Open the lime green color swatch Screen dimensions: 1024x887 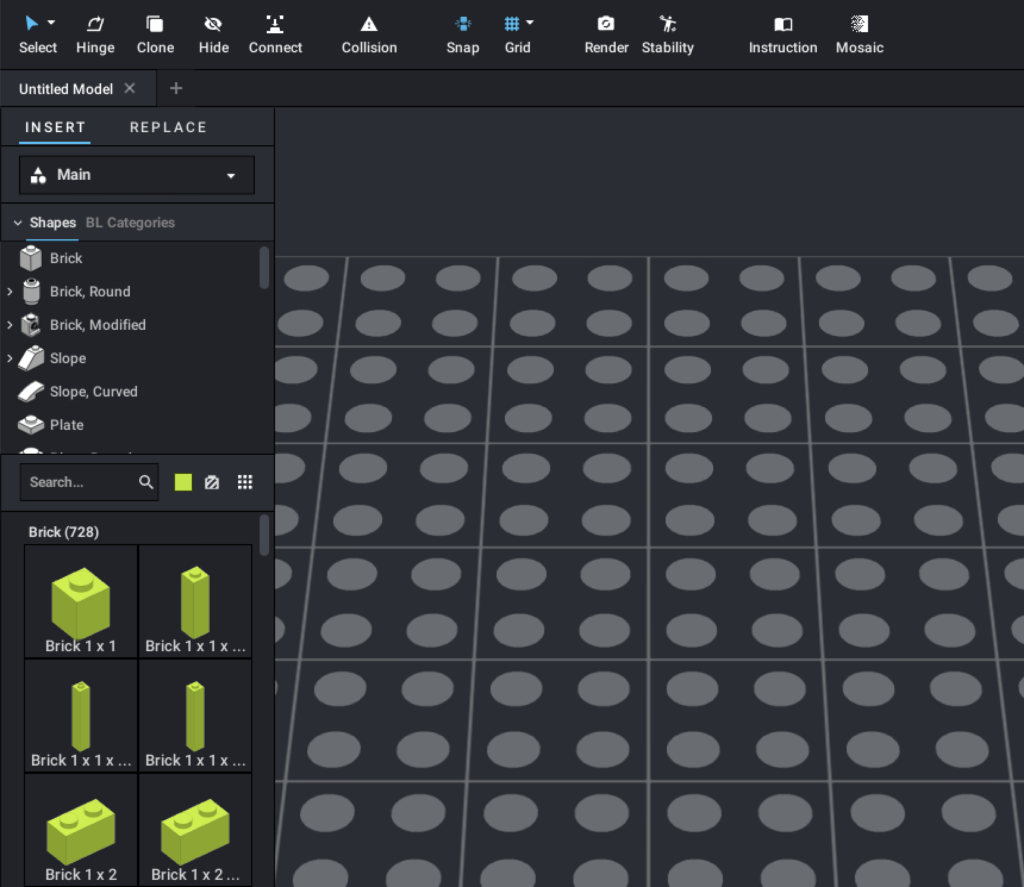(183, 482)
